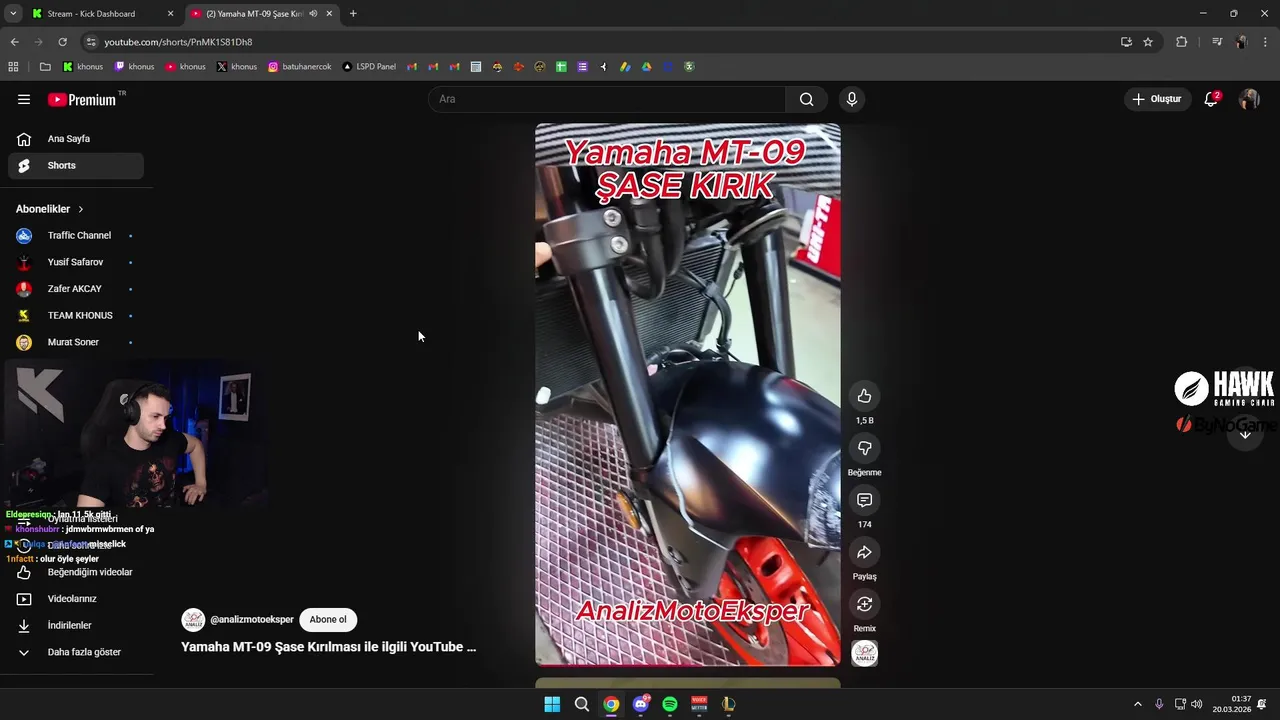Show hidden system tray icons
Image resolution: width=1280 pixels, height=720 pixels.
[1137, 704]
